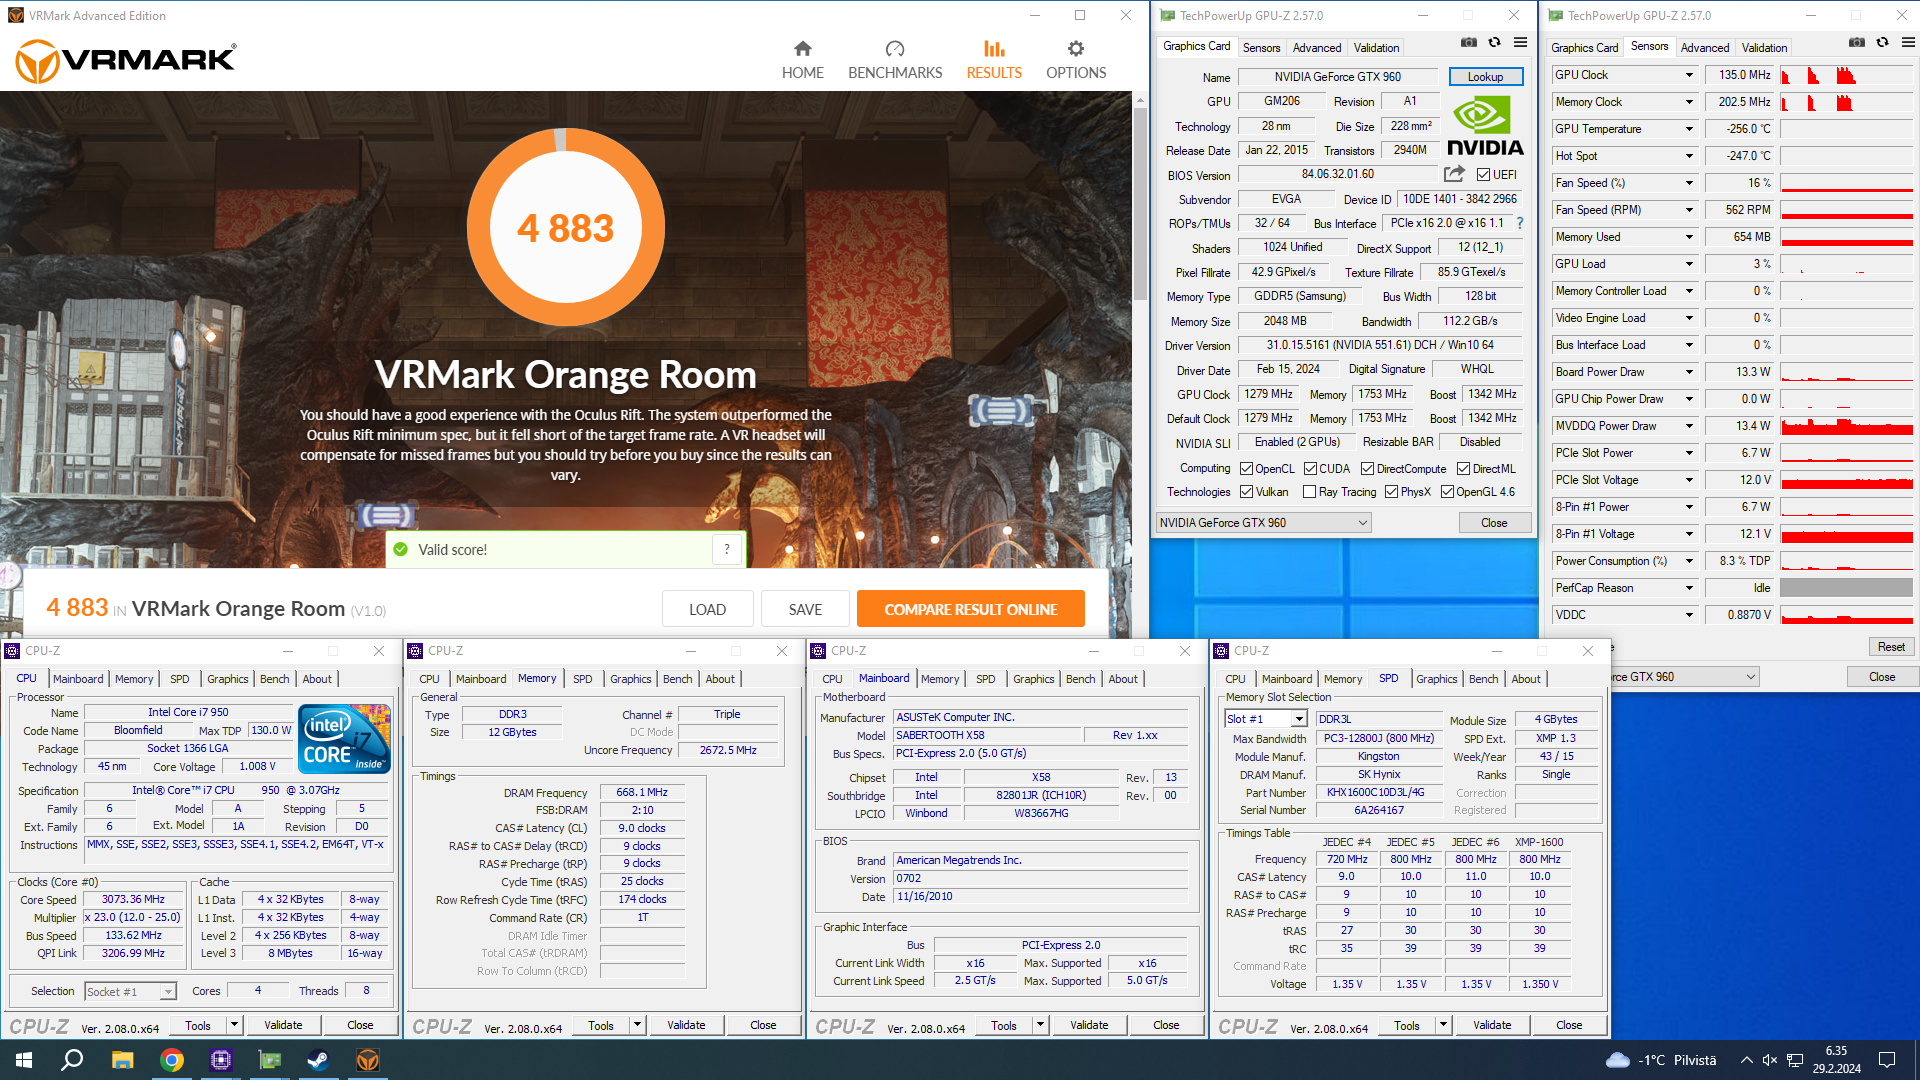Open Bench tab in CPU-Z Mainboard window
The image size is (1920, 1080).
(x=1081, y=679)
